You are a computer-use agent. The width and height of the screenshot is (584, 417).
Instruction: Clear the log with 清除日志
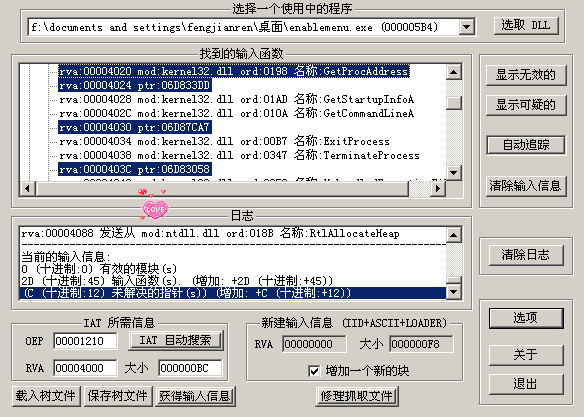click(526, 255)
